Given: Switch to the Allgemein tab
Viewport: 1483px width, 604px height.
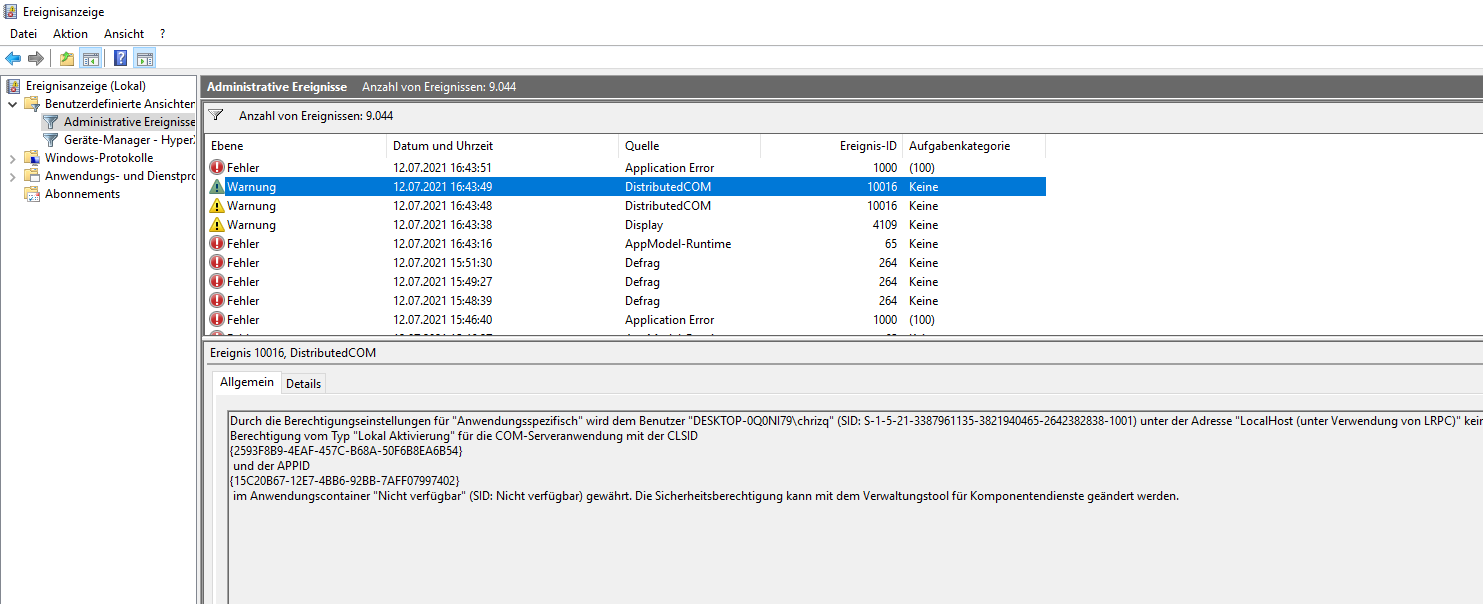Looking at the screenshot, I should (247, 382).
